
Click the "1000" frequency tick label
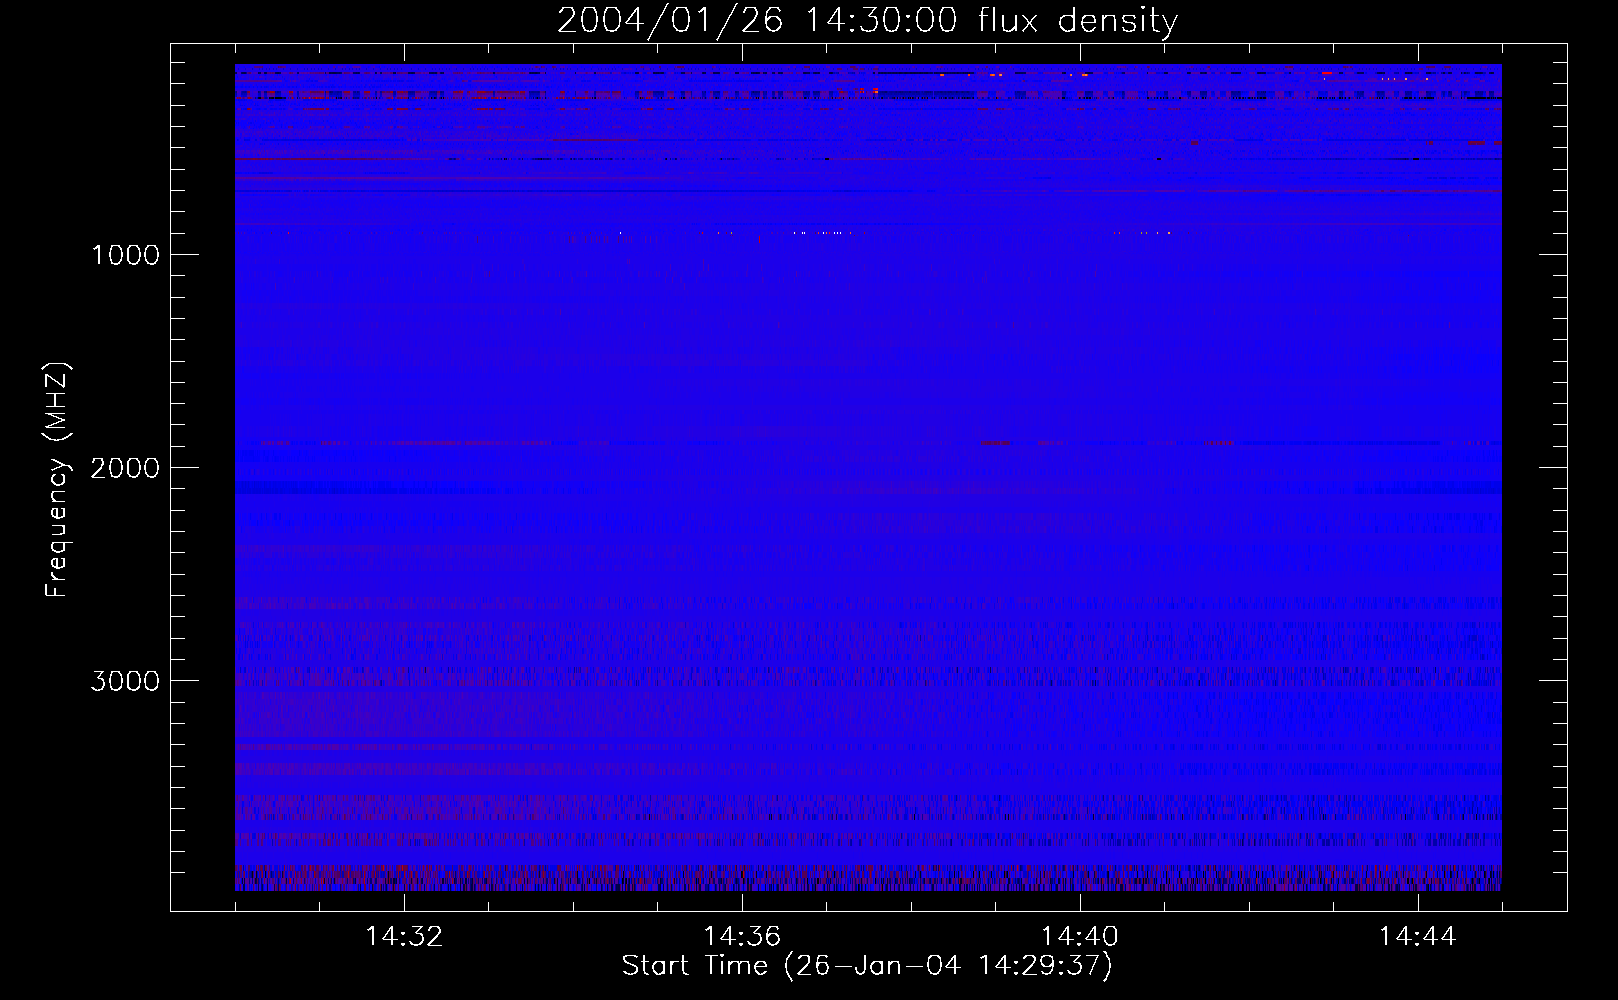tap(125, 255)
